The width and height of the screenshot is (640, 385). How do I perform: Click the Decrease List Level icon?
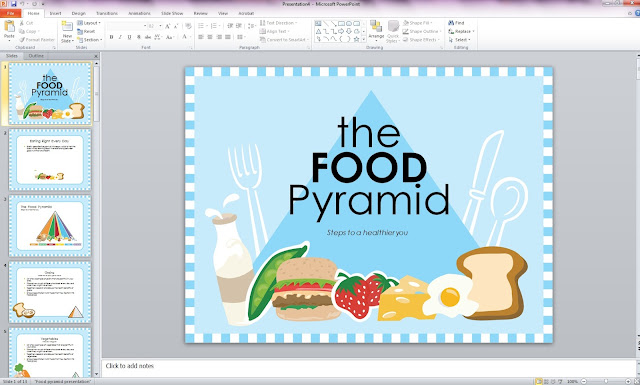230,26
